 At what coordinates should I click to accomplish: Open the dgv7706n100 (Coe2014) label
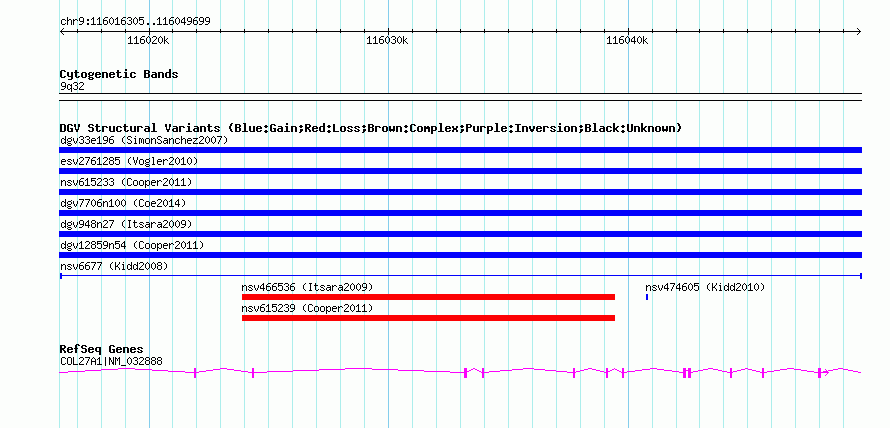tap(123, 203)
